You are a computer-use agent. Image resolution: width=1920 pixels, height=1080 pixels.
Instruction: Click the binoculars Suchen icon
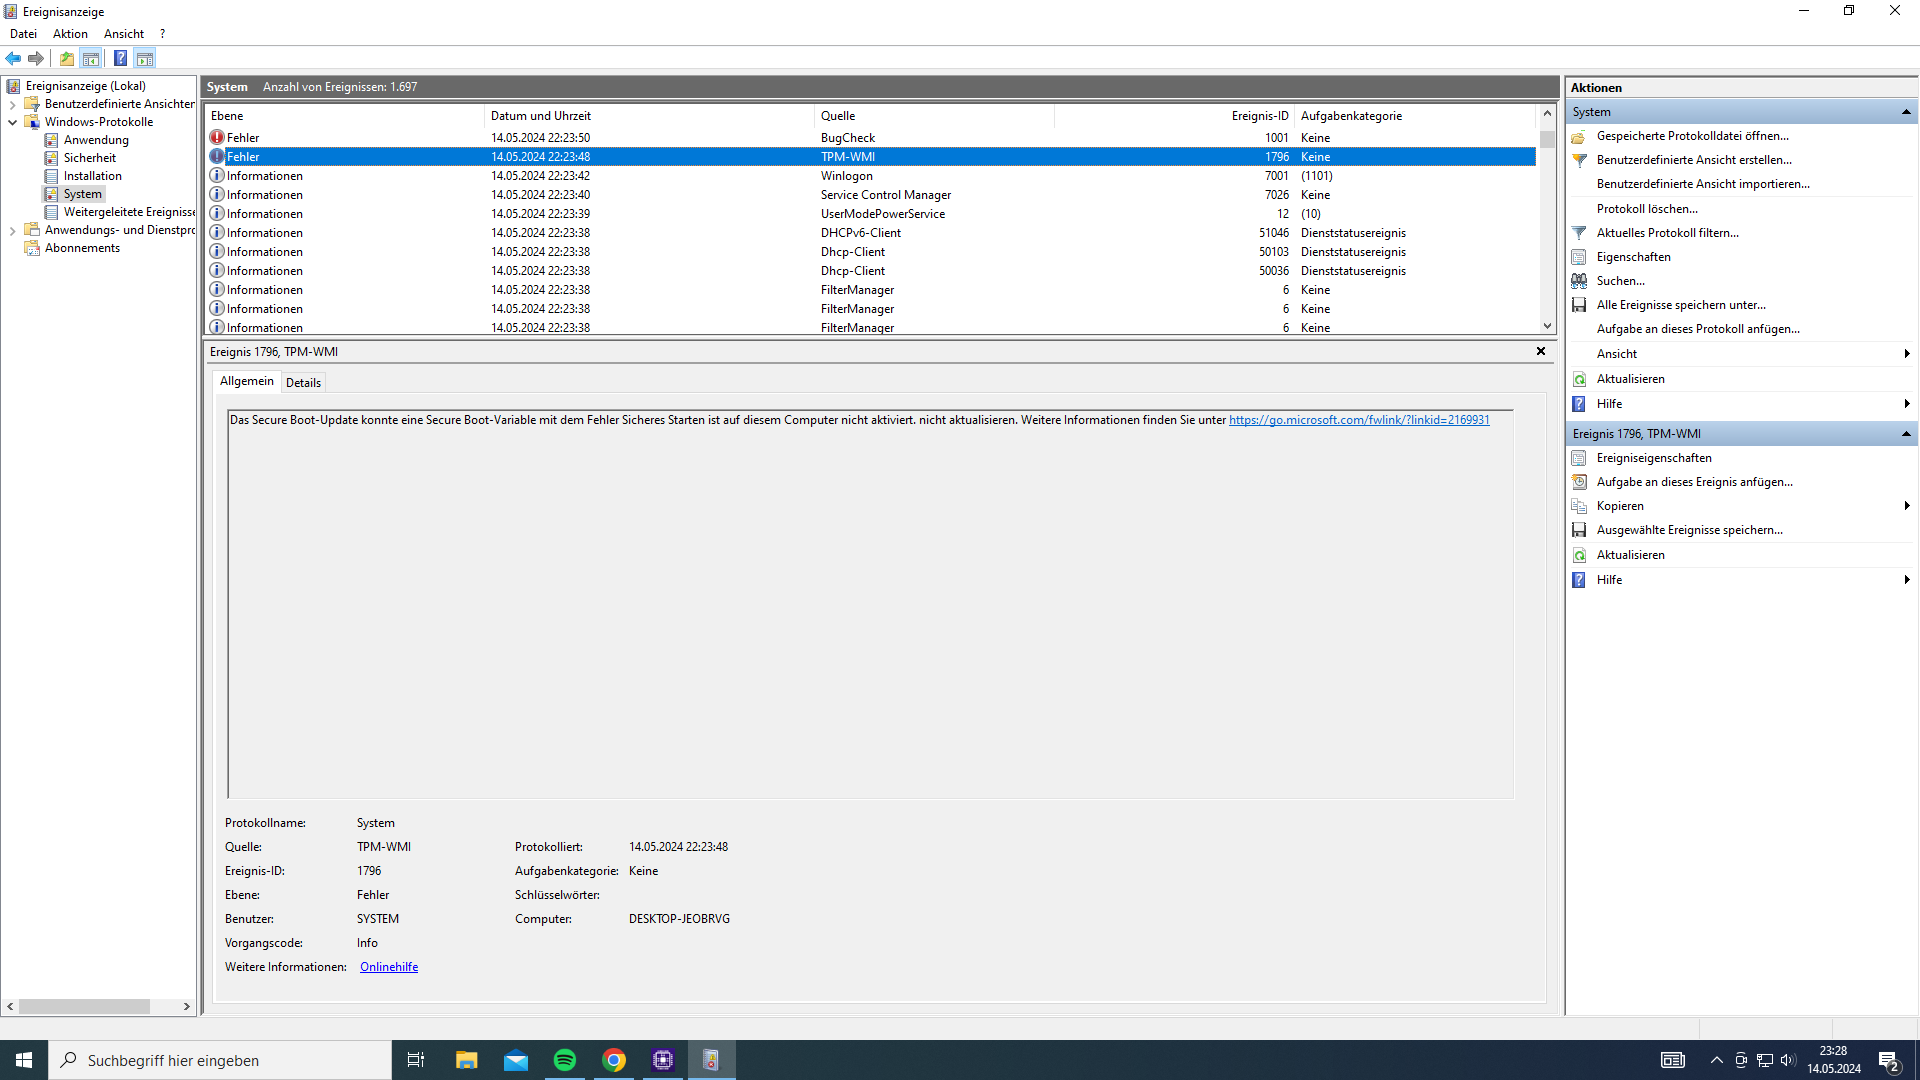pyautogui.click(x=1579, y=281)
